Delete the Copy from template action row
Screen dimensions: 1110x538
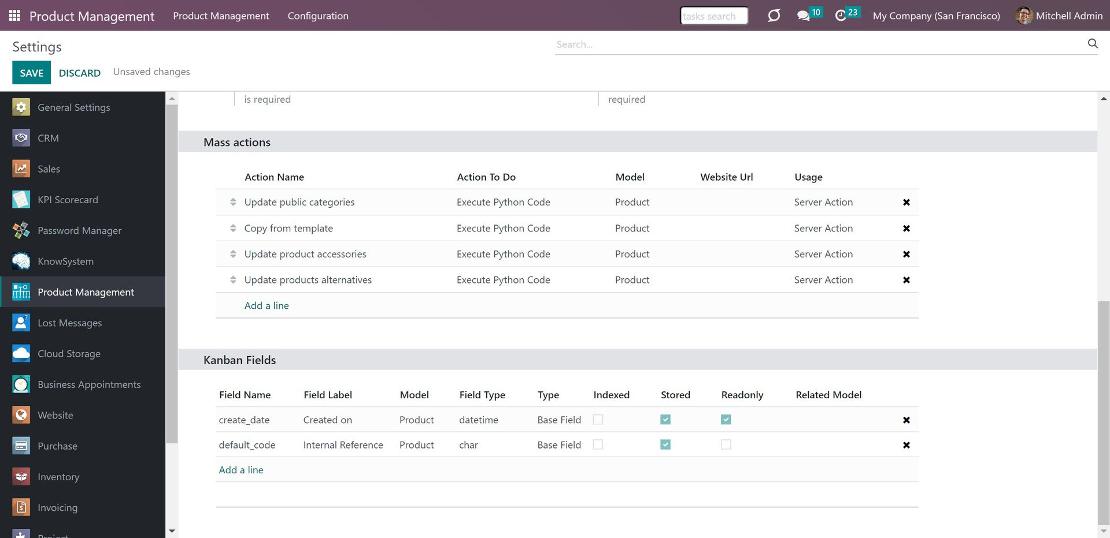tap(906, 229)
